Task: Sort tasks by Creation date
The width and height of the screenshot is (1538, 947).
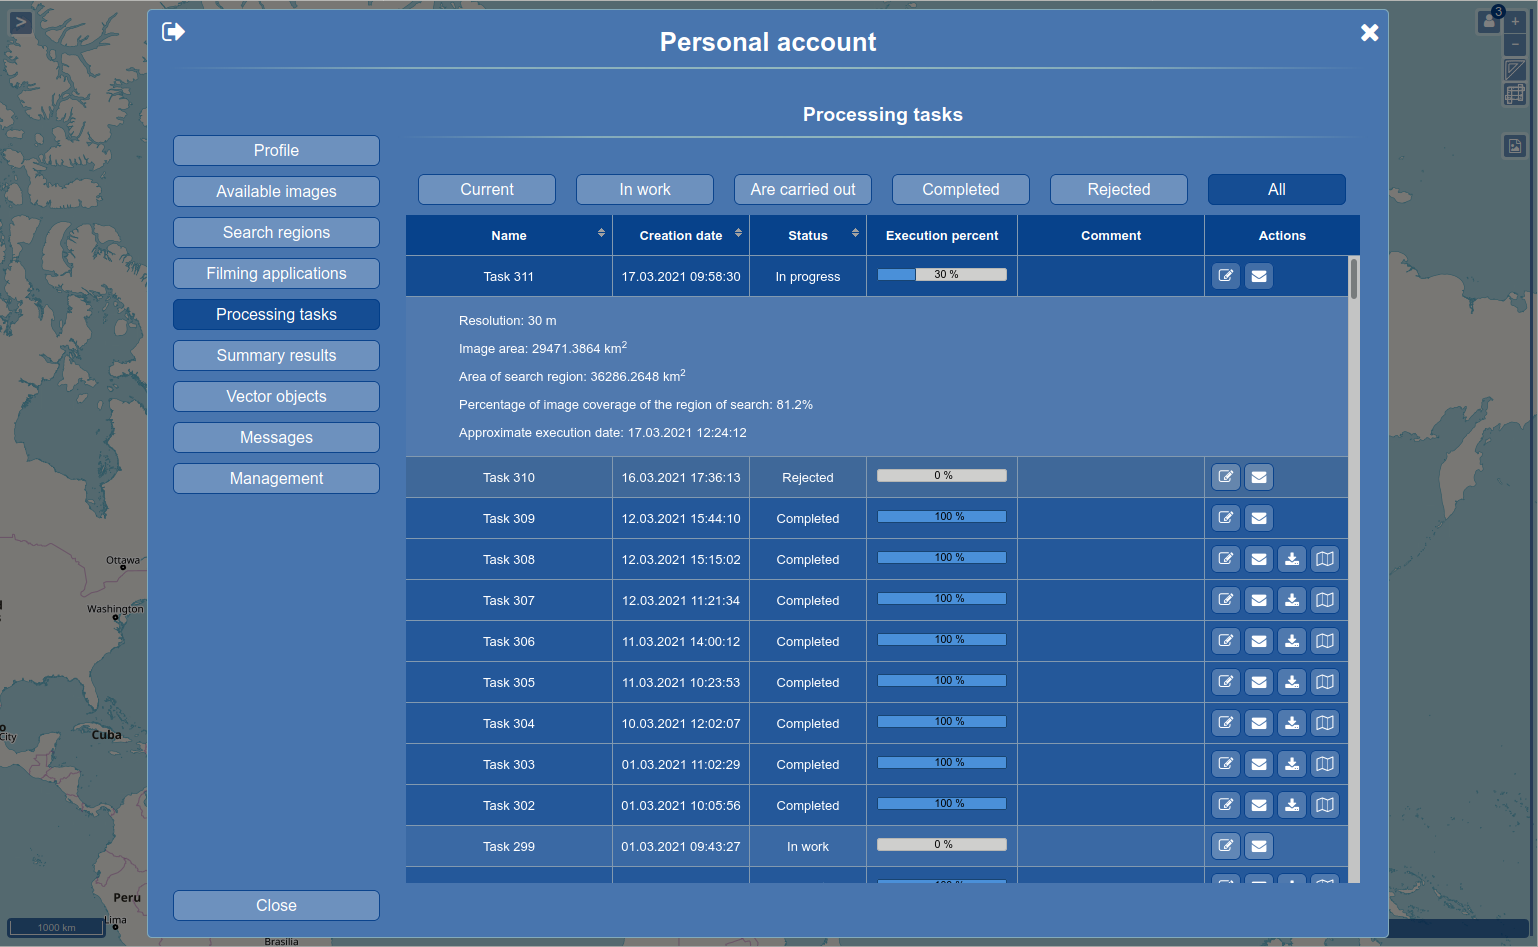Action: [x=738, y=233]
